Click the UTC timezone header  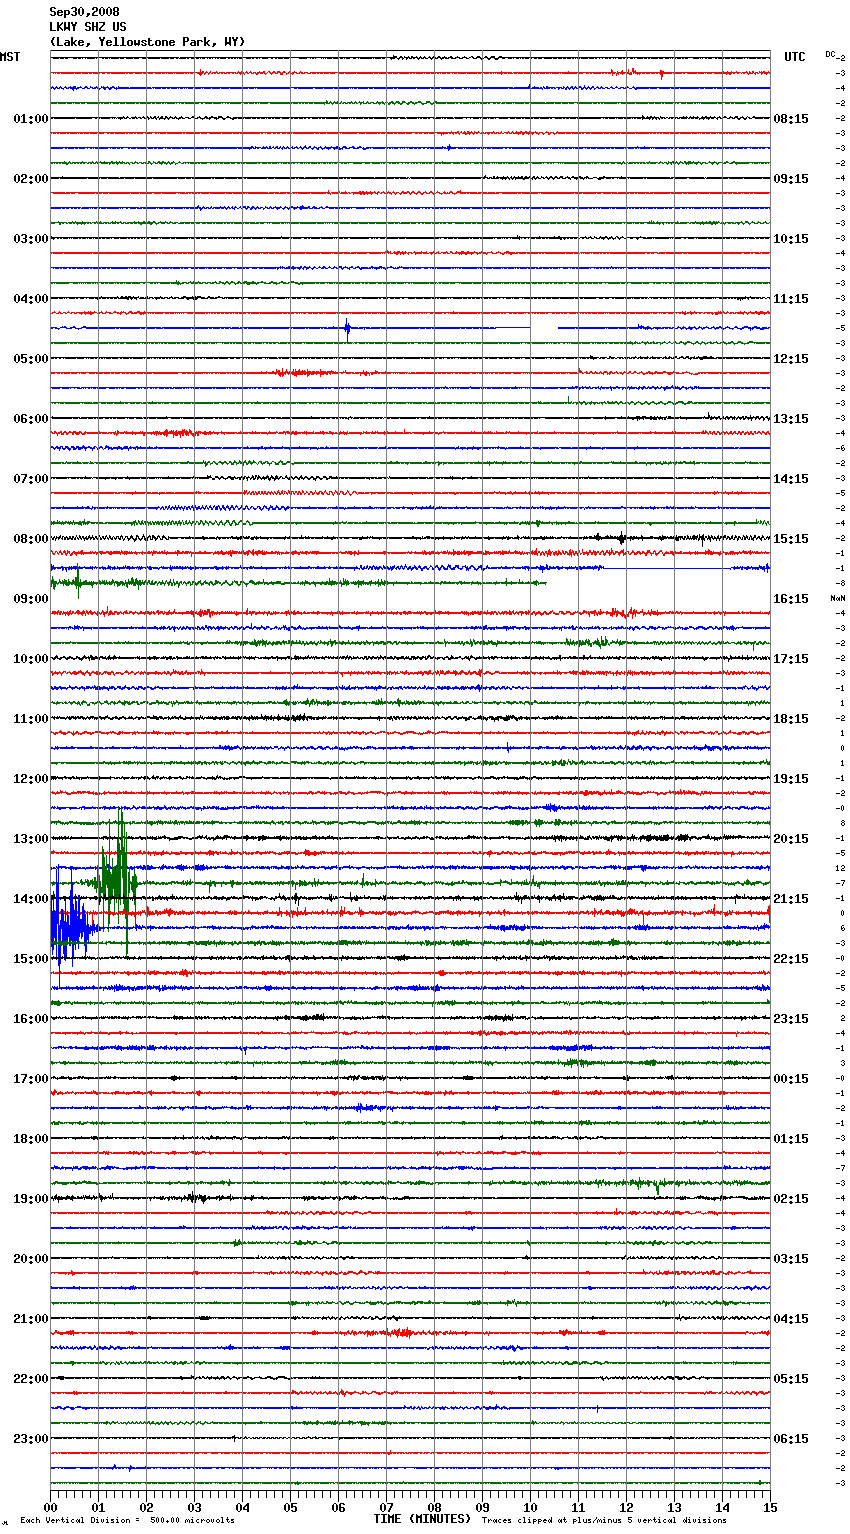tap(795, 57)
